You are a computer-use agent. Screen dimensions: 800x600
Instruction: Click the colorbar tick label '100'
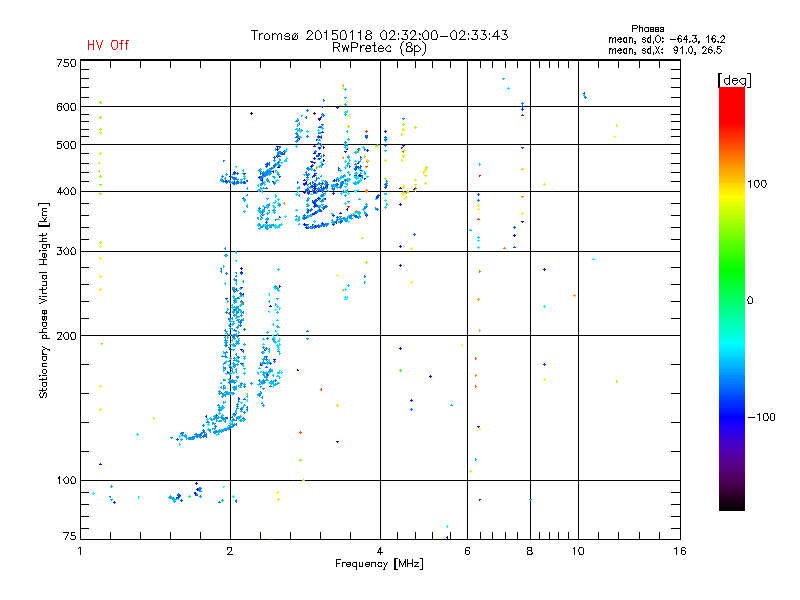(x=757, y=184)
